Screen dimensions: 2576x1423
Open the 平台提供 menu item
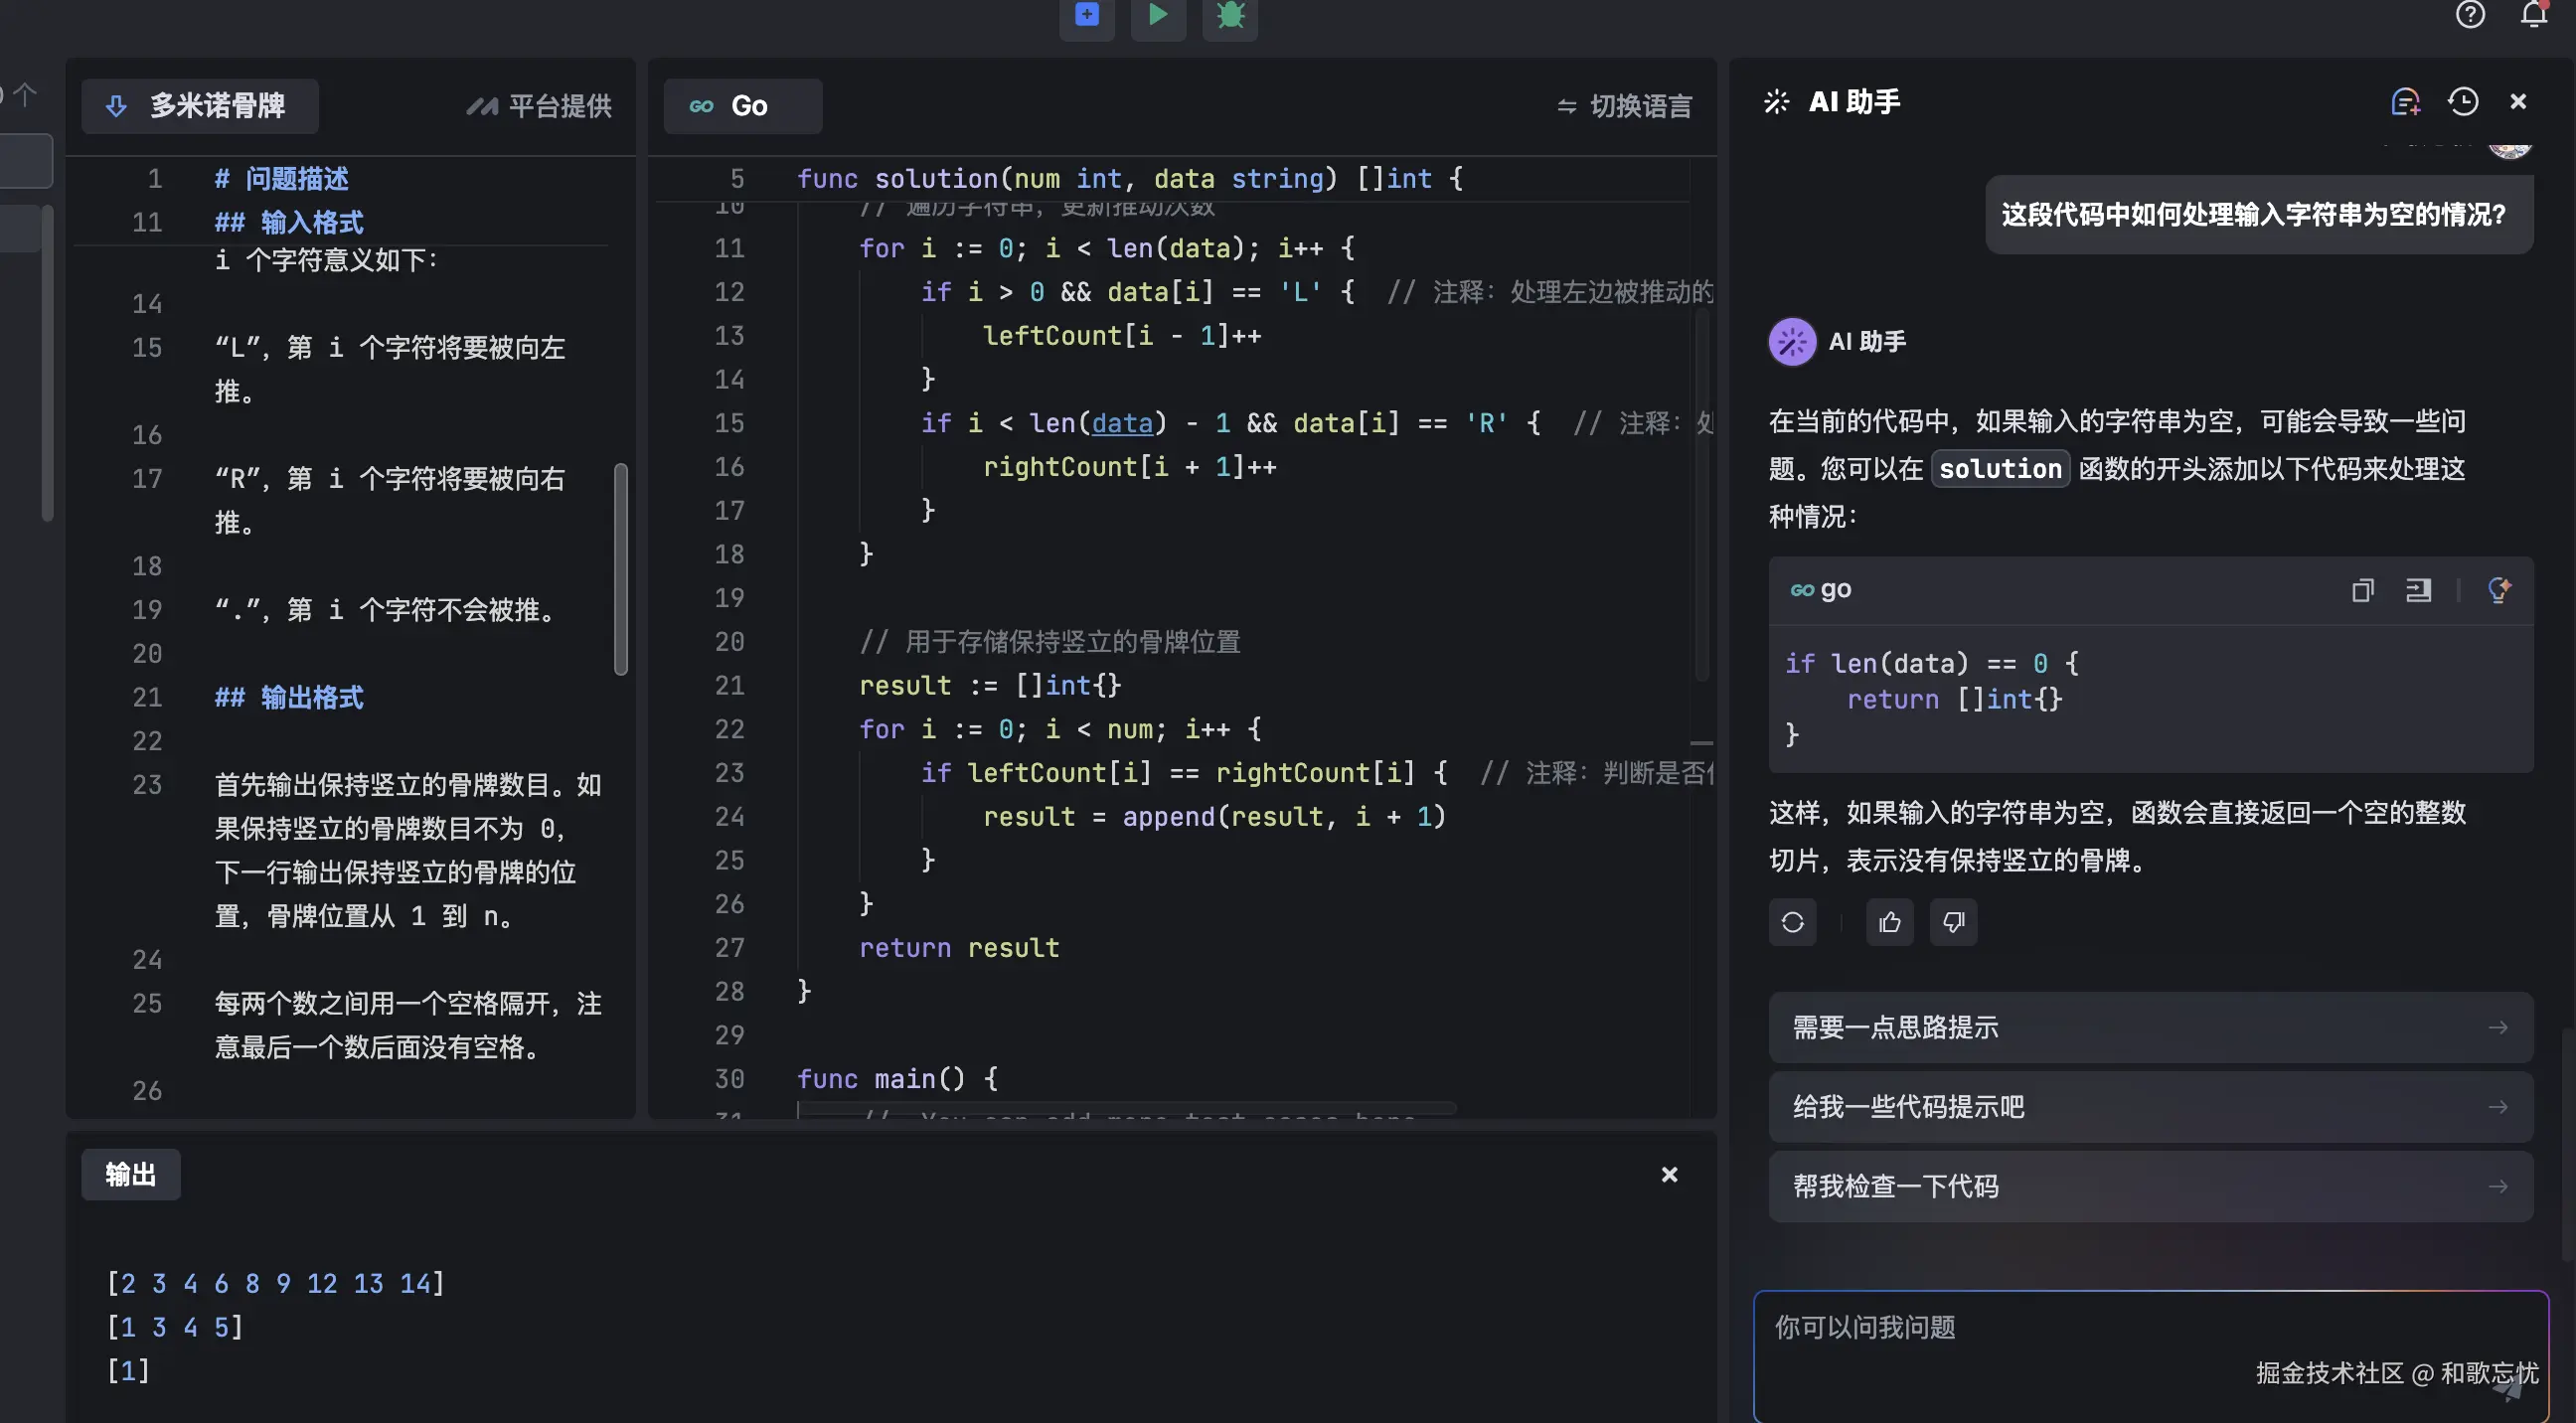538,105
